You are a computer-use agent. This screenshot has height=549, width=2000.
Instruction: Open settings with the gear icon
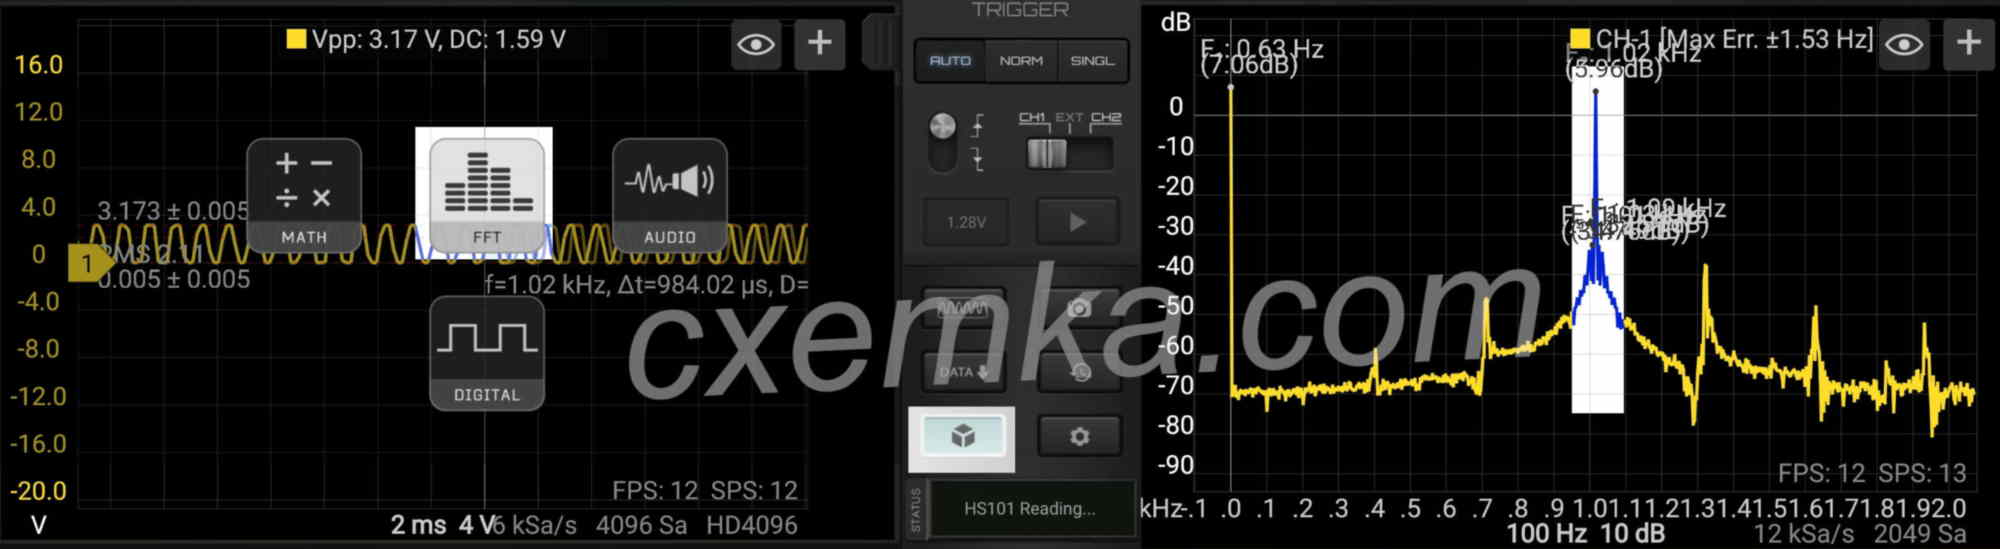[1079, 437]
